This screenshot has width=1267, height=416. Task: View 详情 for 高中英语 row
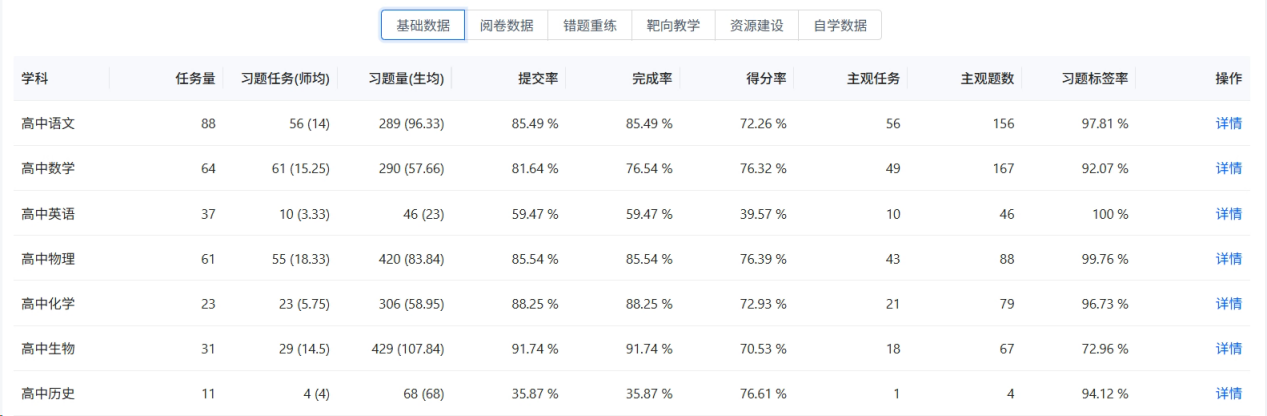[x=1229, y=214]
